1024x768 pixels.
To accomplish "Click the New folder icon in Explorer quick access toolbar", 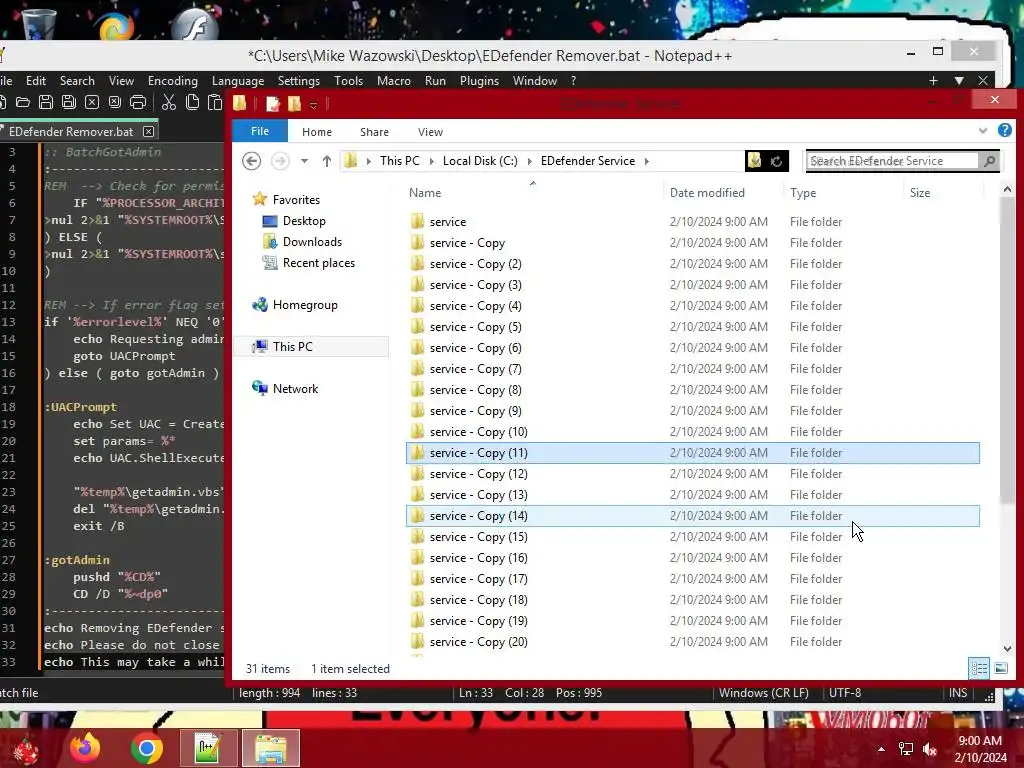I will click(x=295, y=104).
